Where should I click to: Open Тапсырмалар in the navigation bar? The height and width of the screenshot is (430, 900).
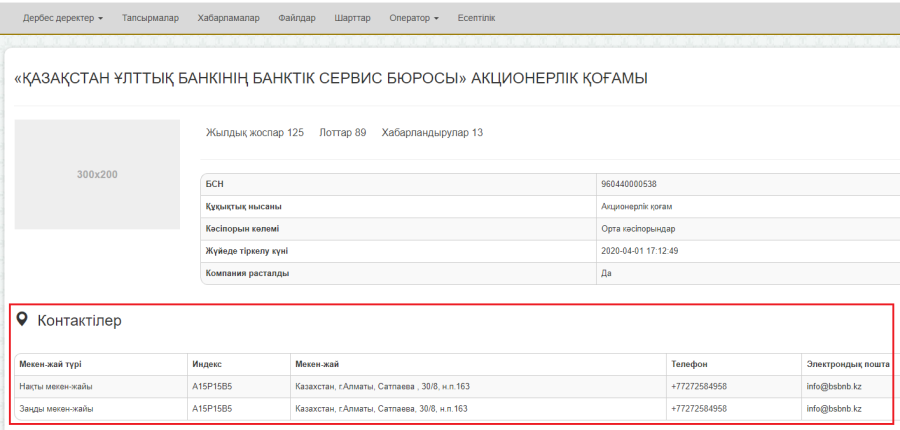150,18
